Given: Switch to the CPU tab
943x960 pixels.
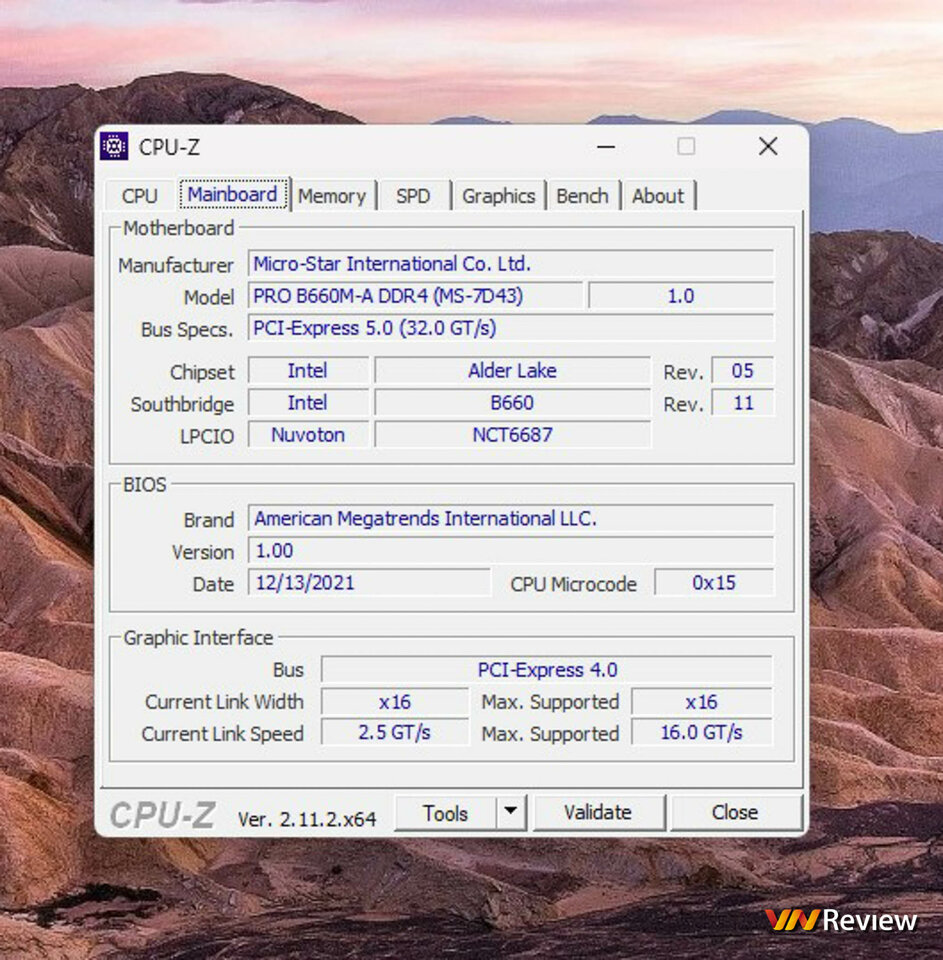Looking at the screenshot, I should [x=140, y=196].
